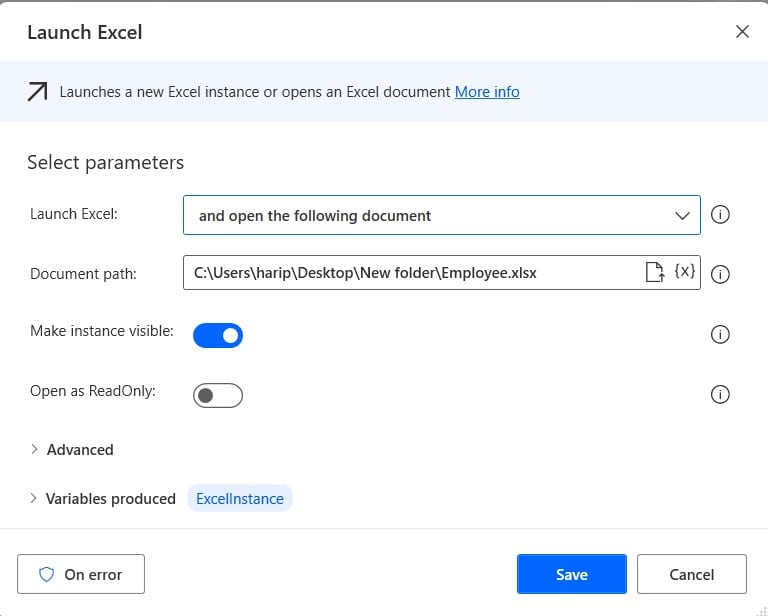View info for Make instance visible
Image resolution: width=768 pixels, height=616 pixels.
pyautogui.click(x=720, y=334)
